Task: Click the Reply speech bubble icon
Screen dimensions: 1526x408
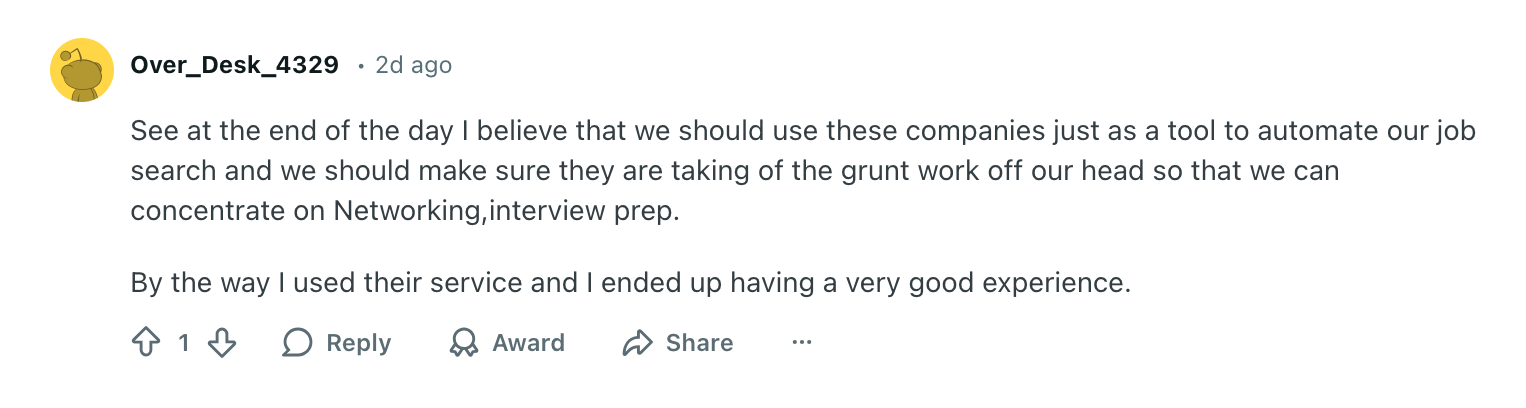Action: pos(297,343)
